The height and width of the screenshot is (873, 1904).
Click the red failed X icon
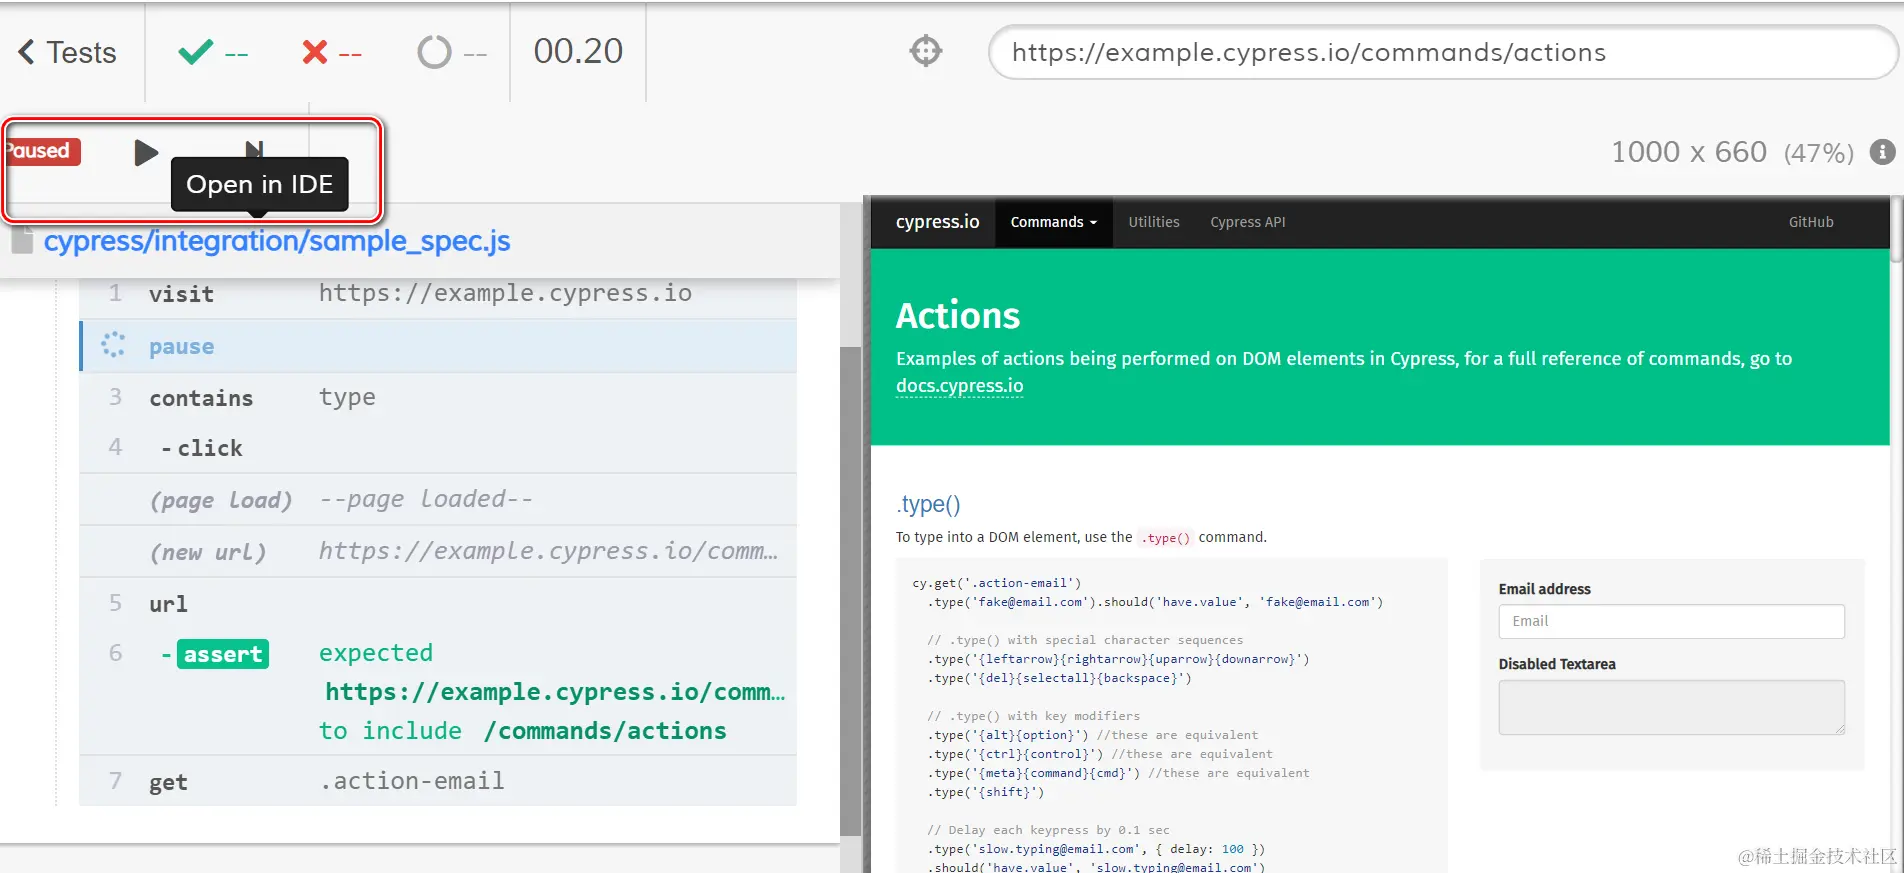tap(315, 52)
